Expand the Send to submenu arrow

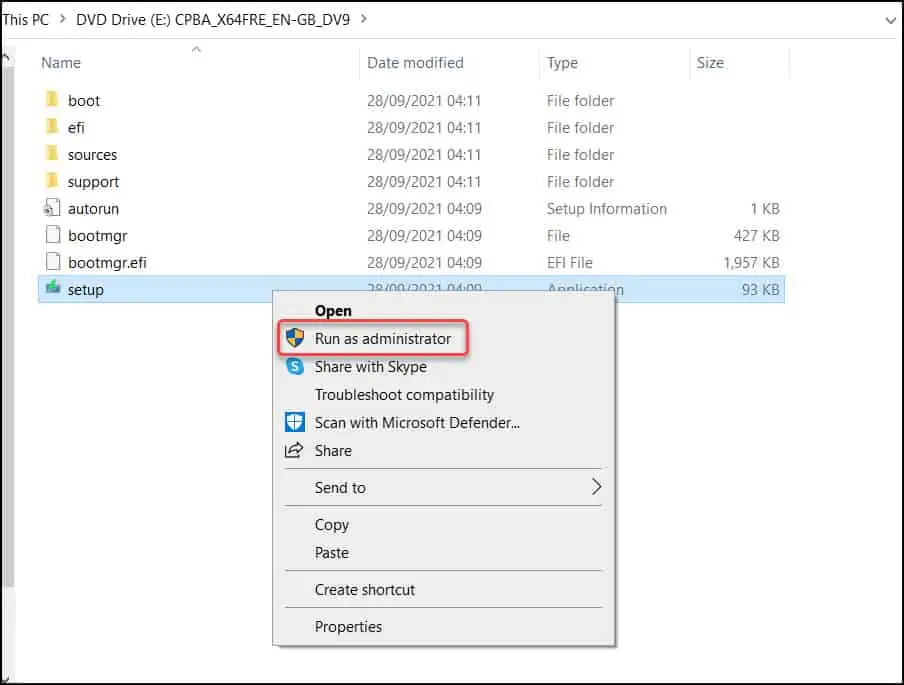(x=596, y=487)
